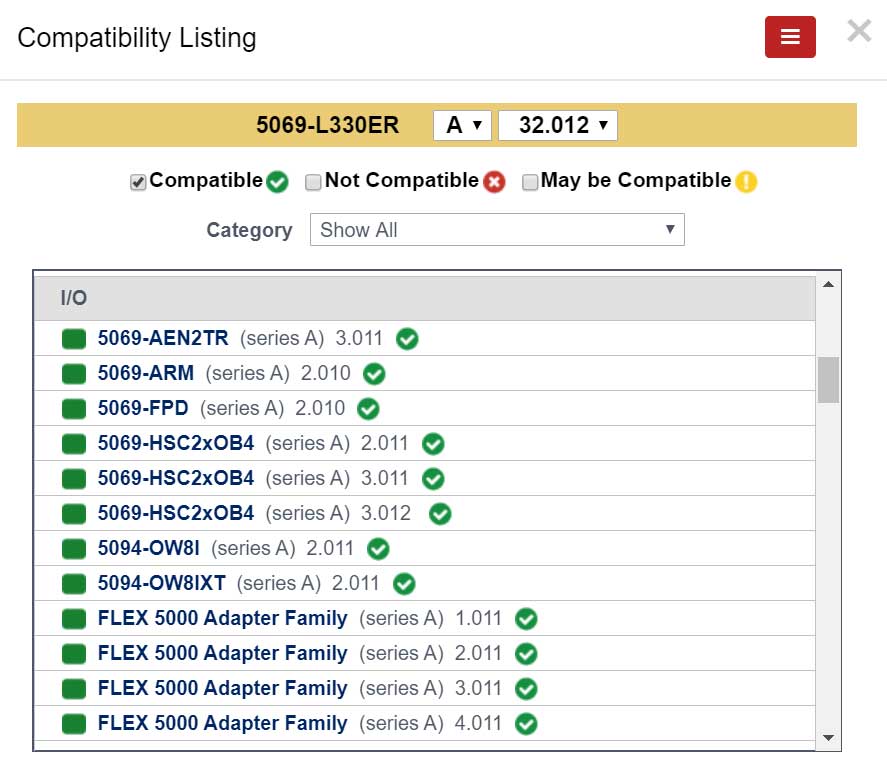Open the 5094-OW8IXT product link

(162, 584)
